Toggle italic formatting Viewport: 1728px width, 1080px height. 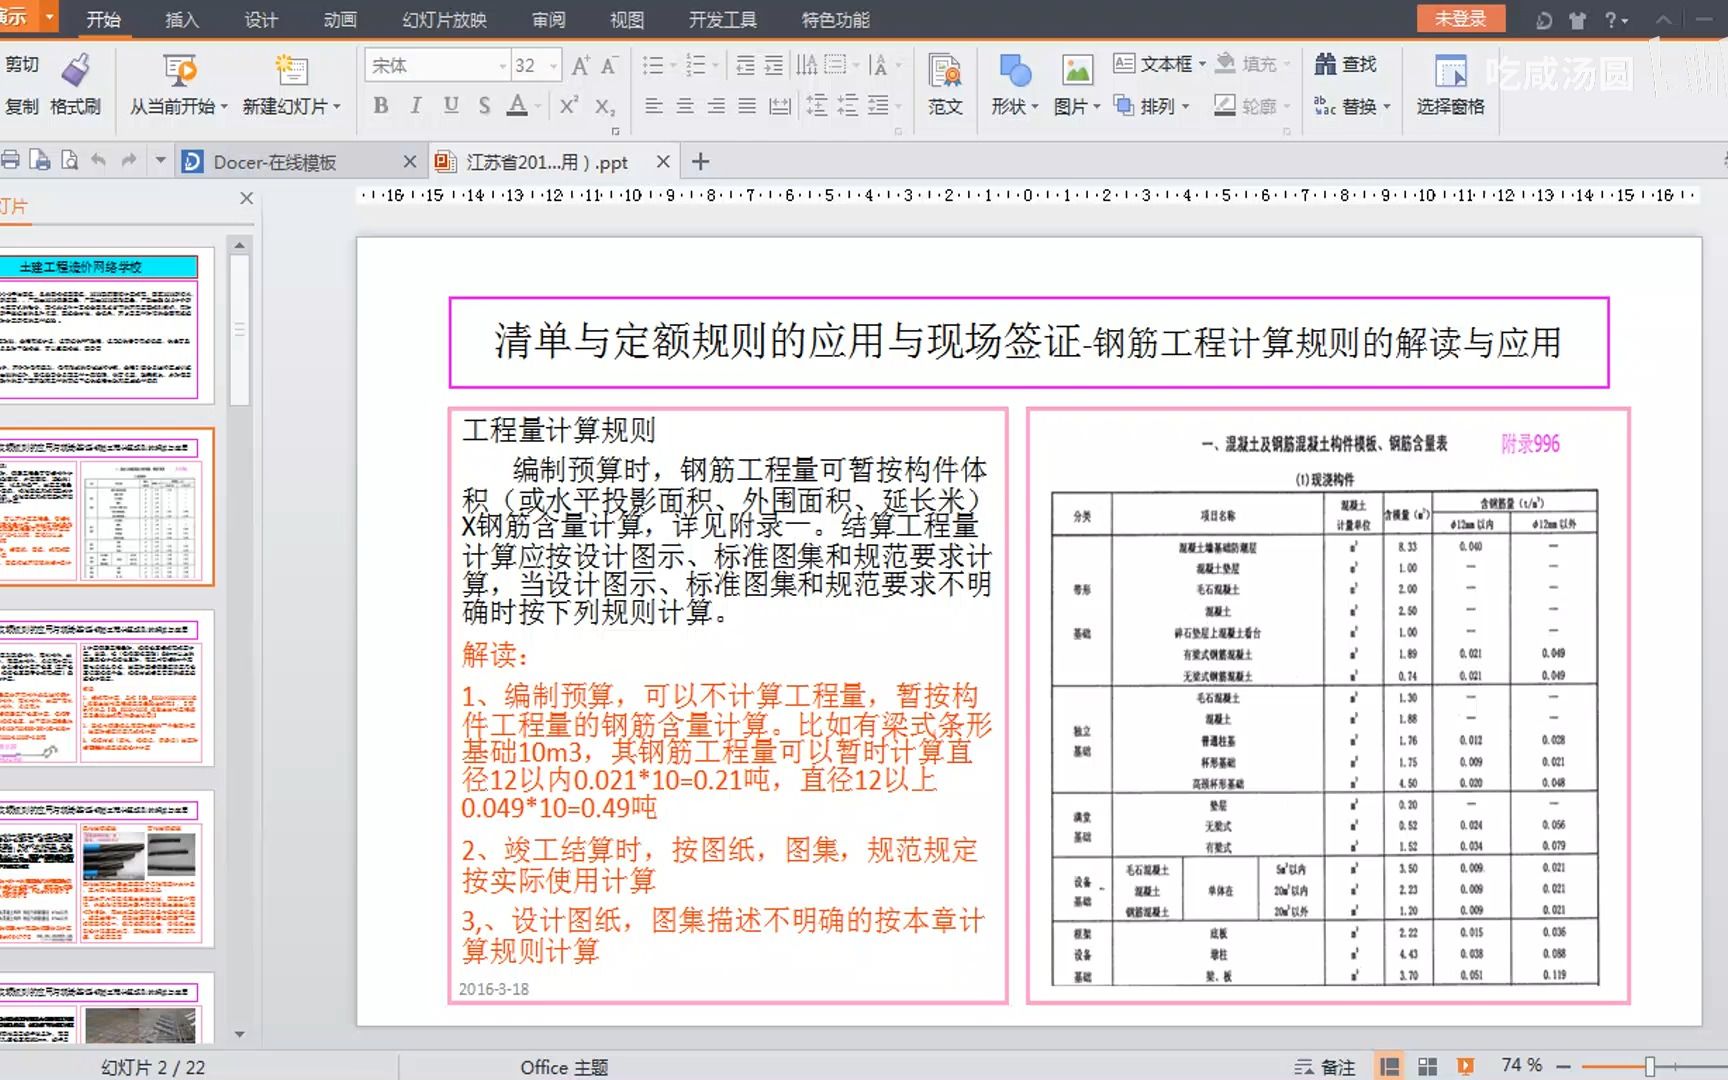click(415, 104)
